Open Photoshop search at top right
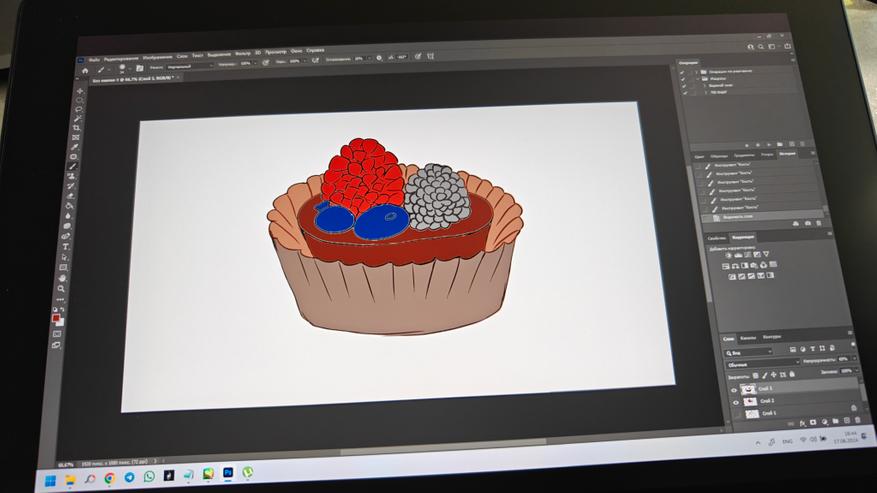877x493 pixels. coord(761,47)
